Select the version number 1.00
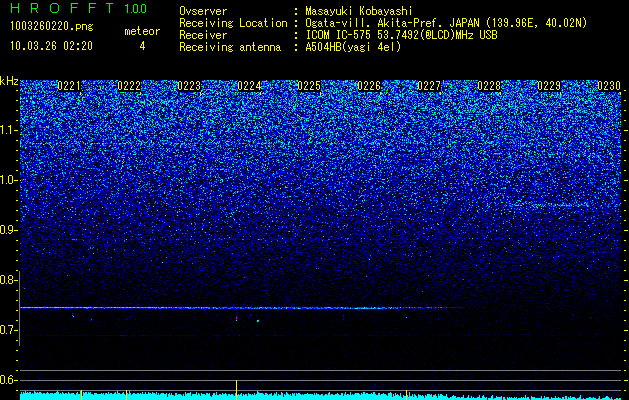This screenshot has height=400, width=629. (135, 8)
